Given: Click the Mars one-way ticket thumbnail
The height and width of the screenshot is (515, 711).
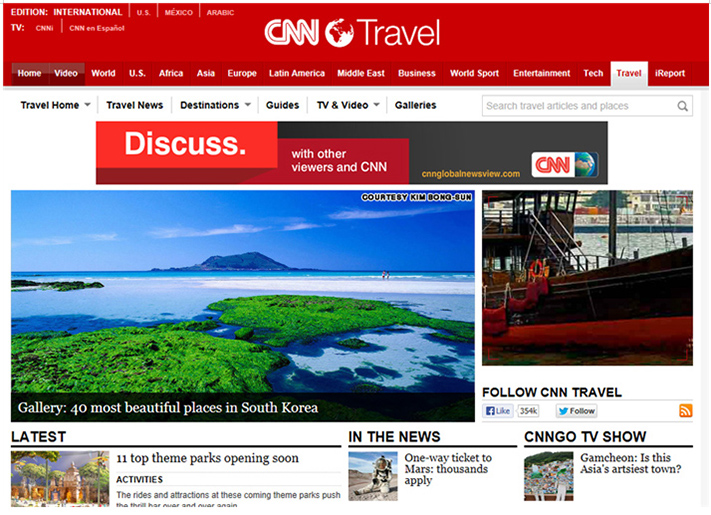Looking at the screenshot, I should [373, 475].
